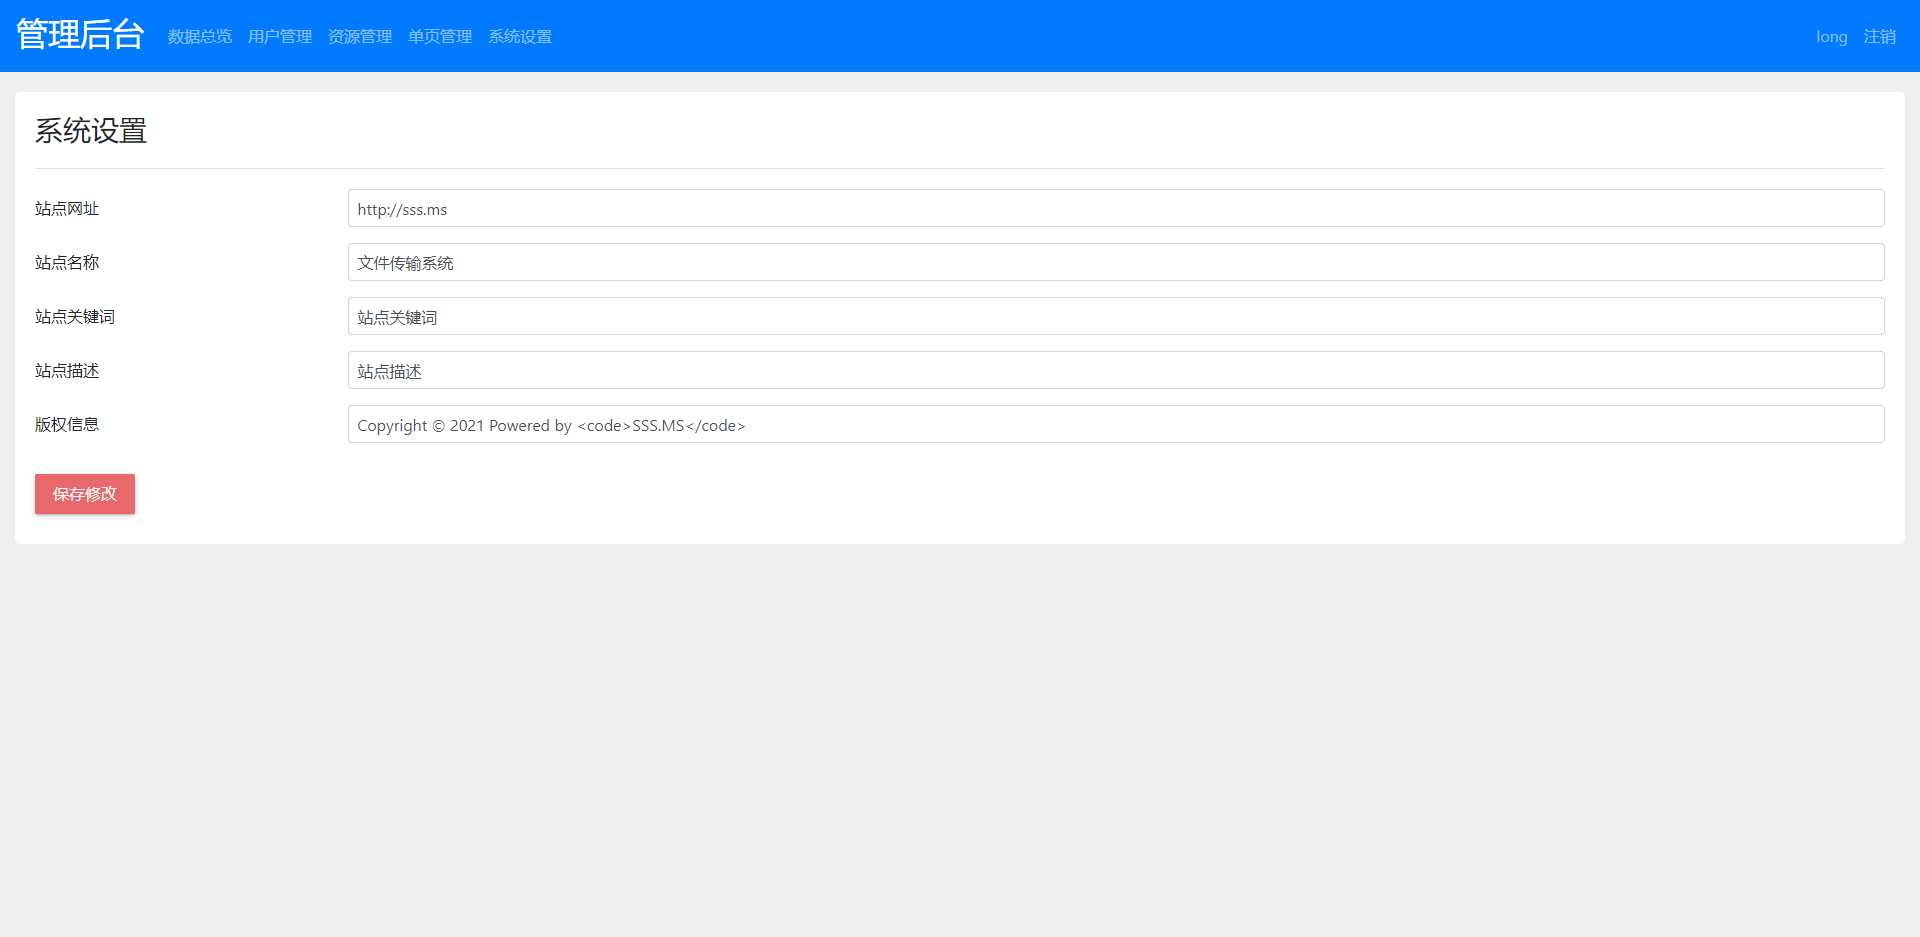Viewport: 1920px width, 937px height.
Task: Click the 站点网址 form label
Action: coord(67,209)
